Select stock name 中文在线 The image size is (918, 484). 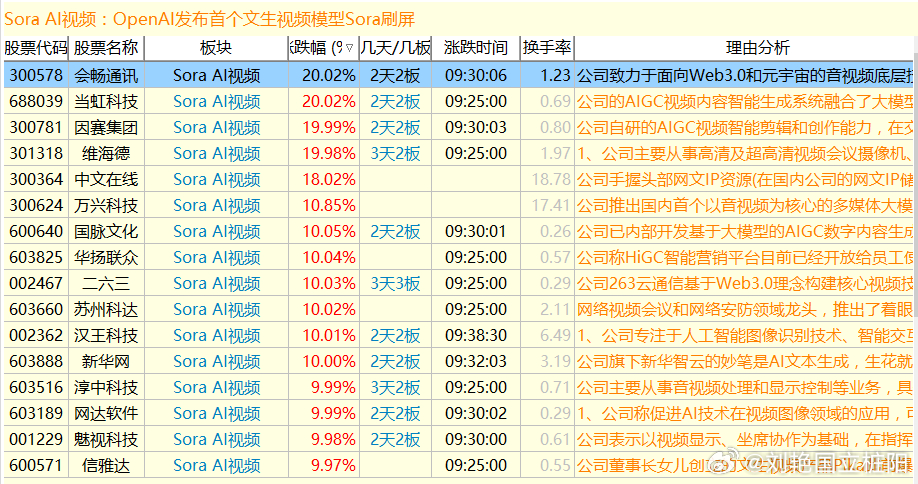107,179
